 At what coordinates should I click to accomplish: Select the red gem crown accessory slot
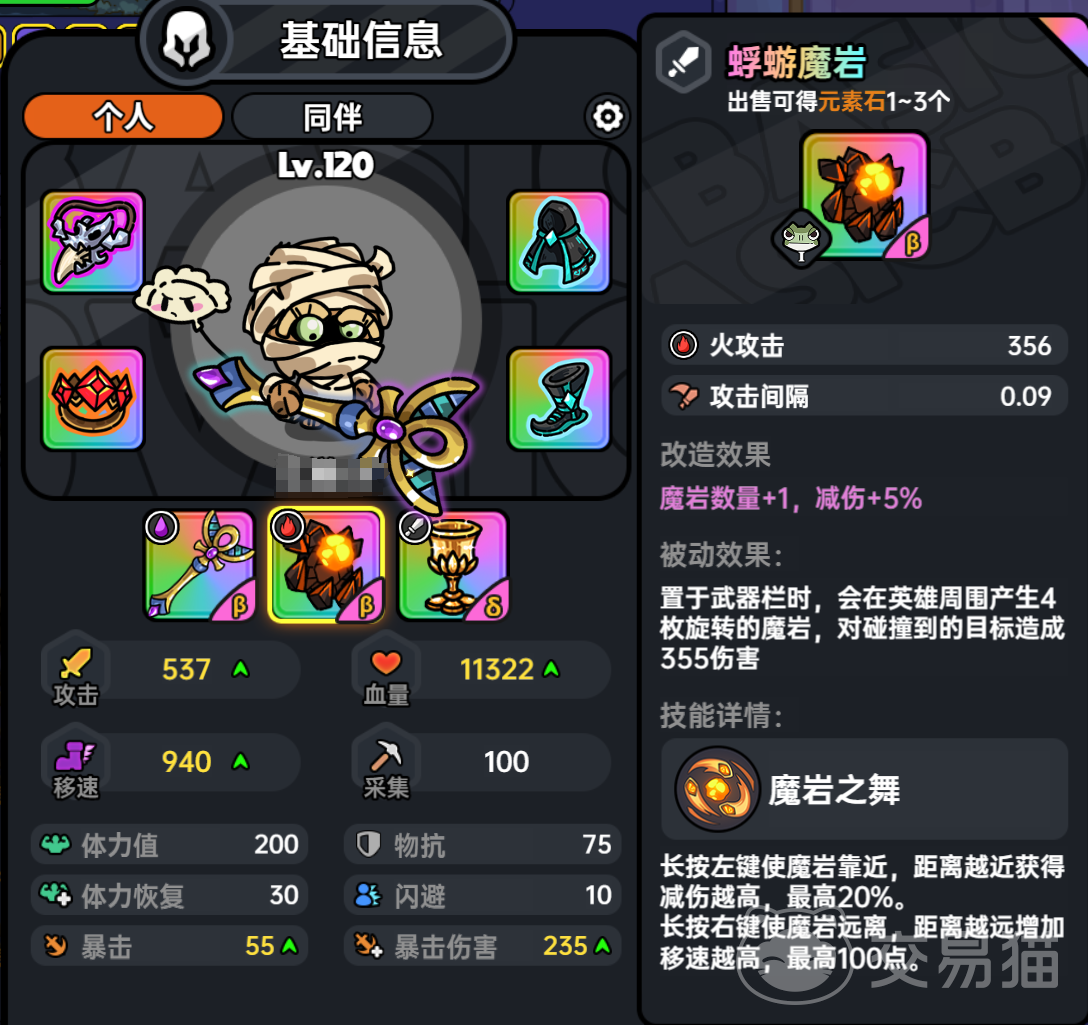click(93, 399)
